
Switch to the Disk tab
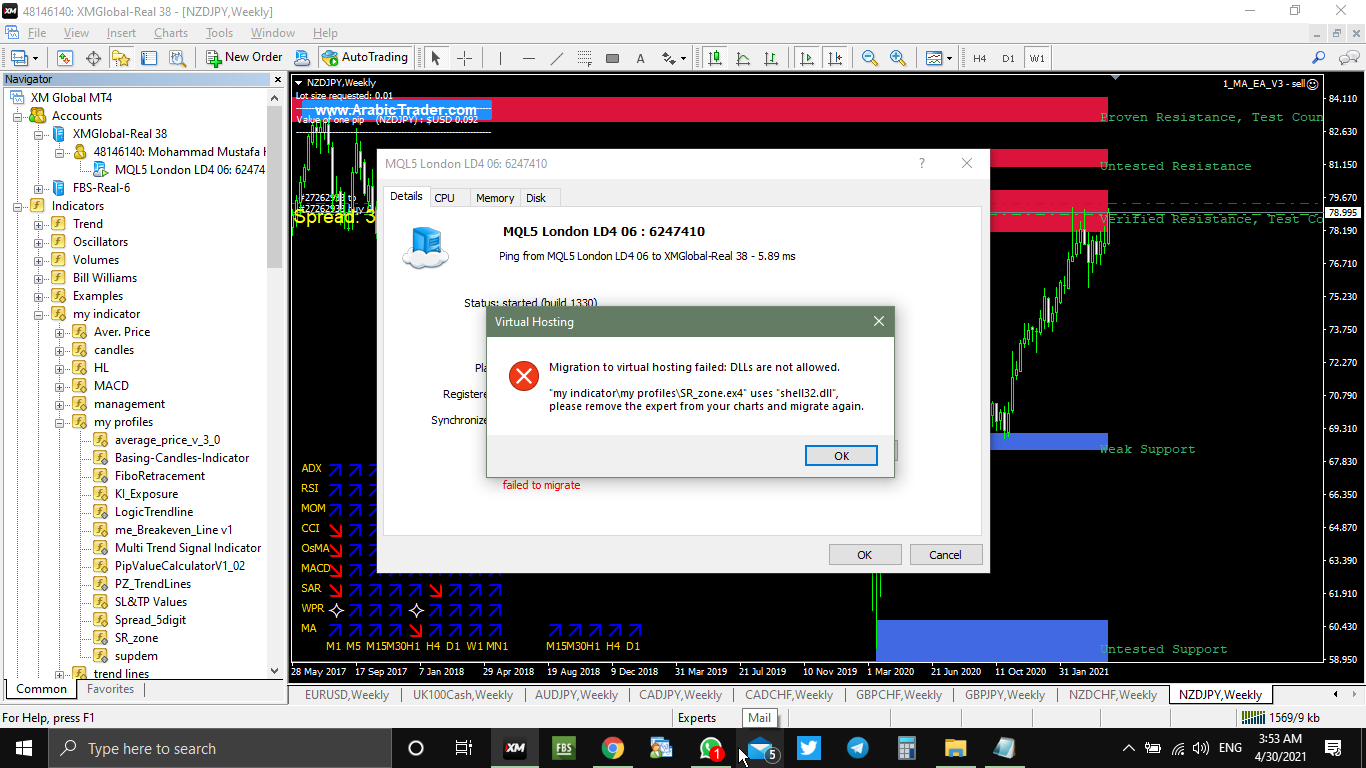536,198
